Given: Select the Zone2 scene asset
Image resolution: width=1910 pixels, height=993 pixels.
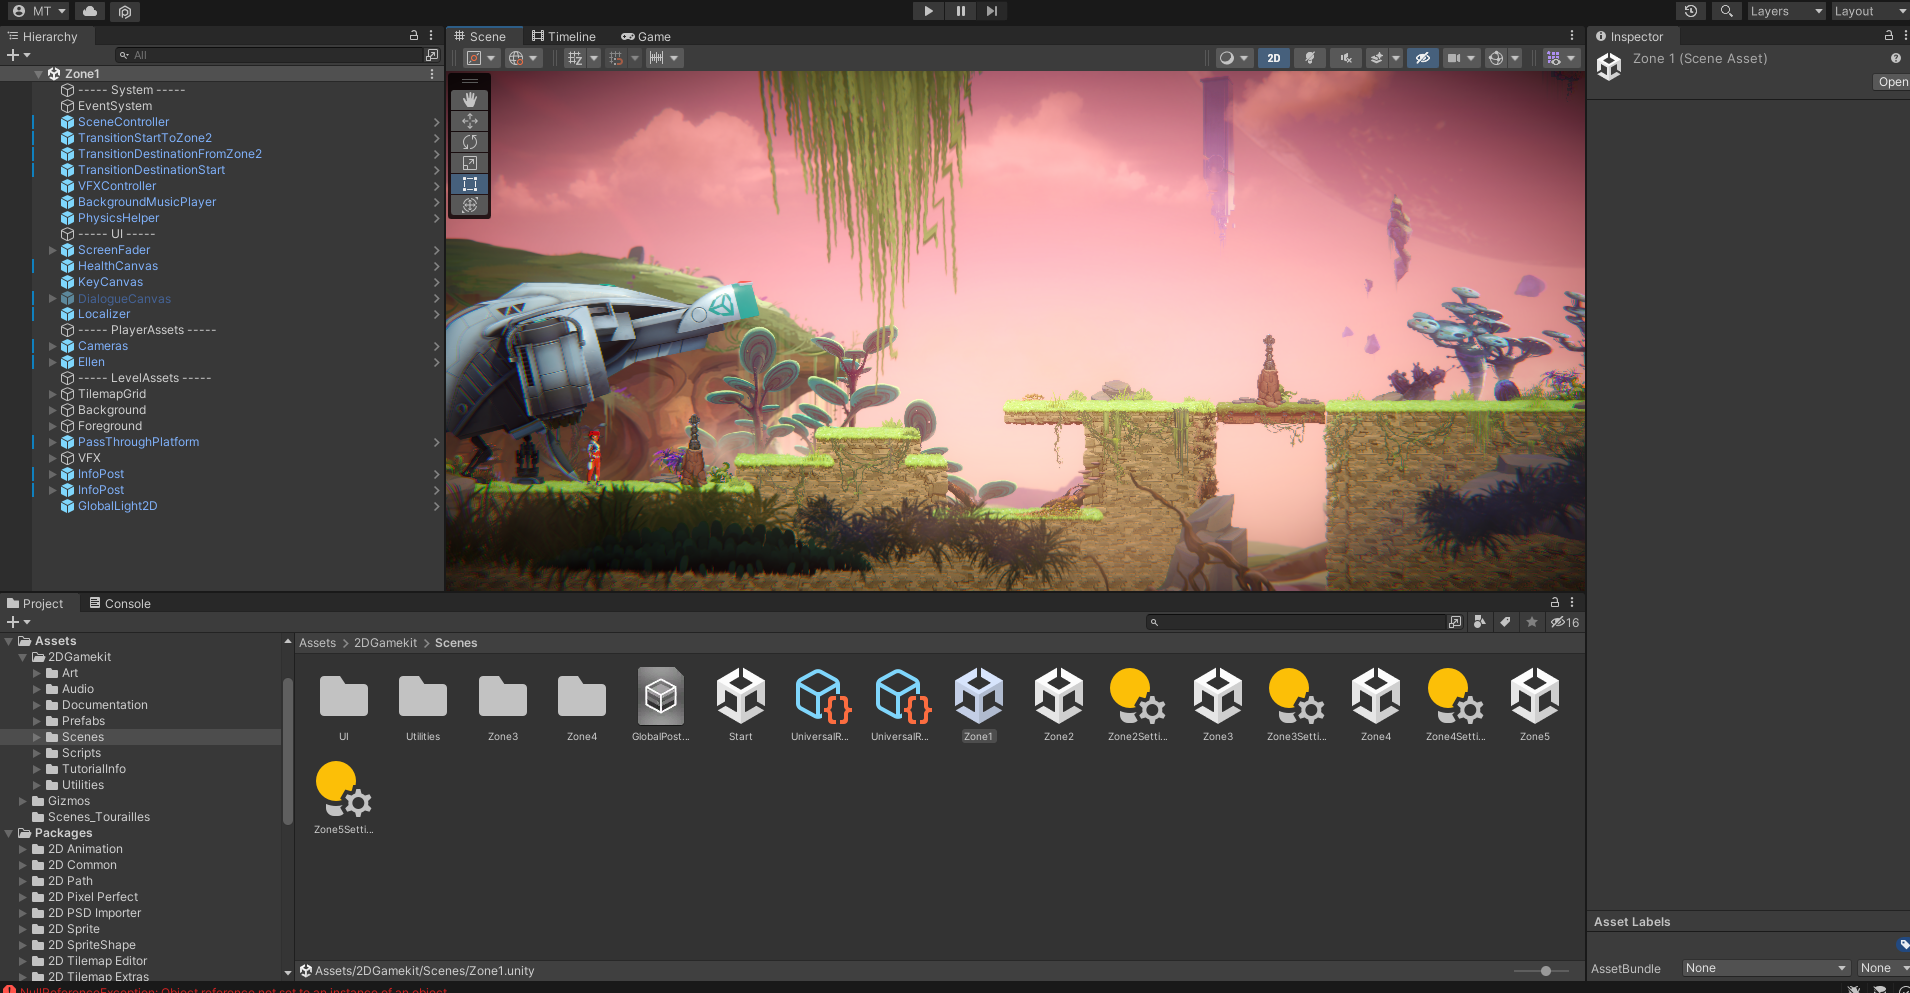Looking at the screenshot, I should [x=1059, y=705].
